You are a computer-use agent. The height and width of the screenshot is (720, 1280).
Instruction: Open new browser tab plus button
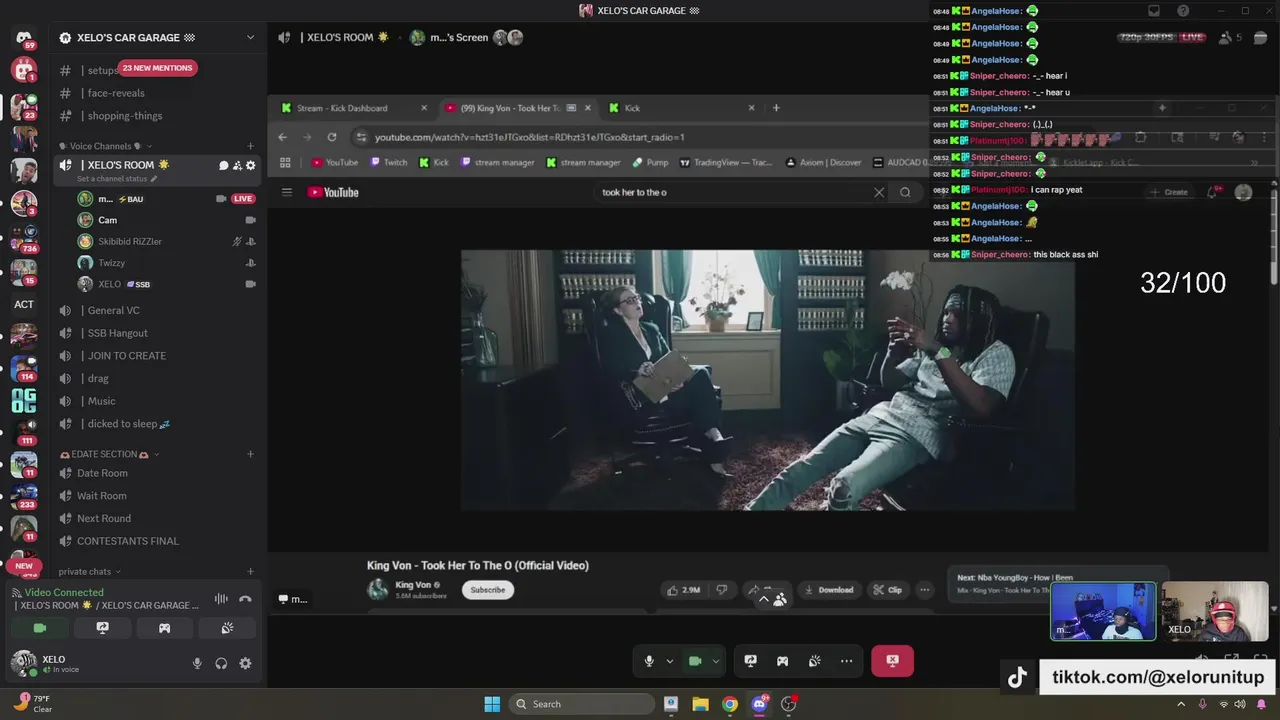coord(776,108)
